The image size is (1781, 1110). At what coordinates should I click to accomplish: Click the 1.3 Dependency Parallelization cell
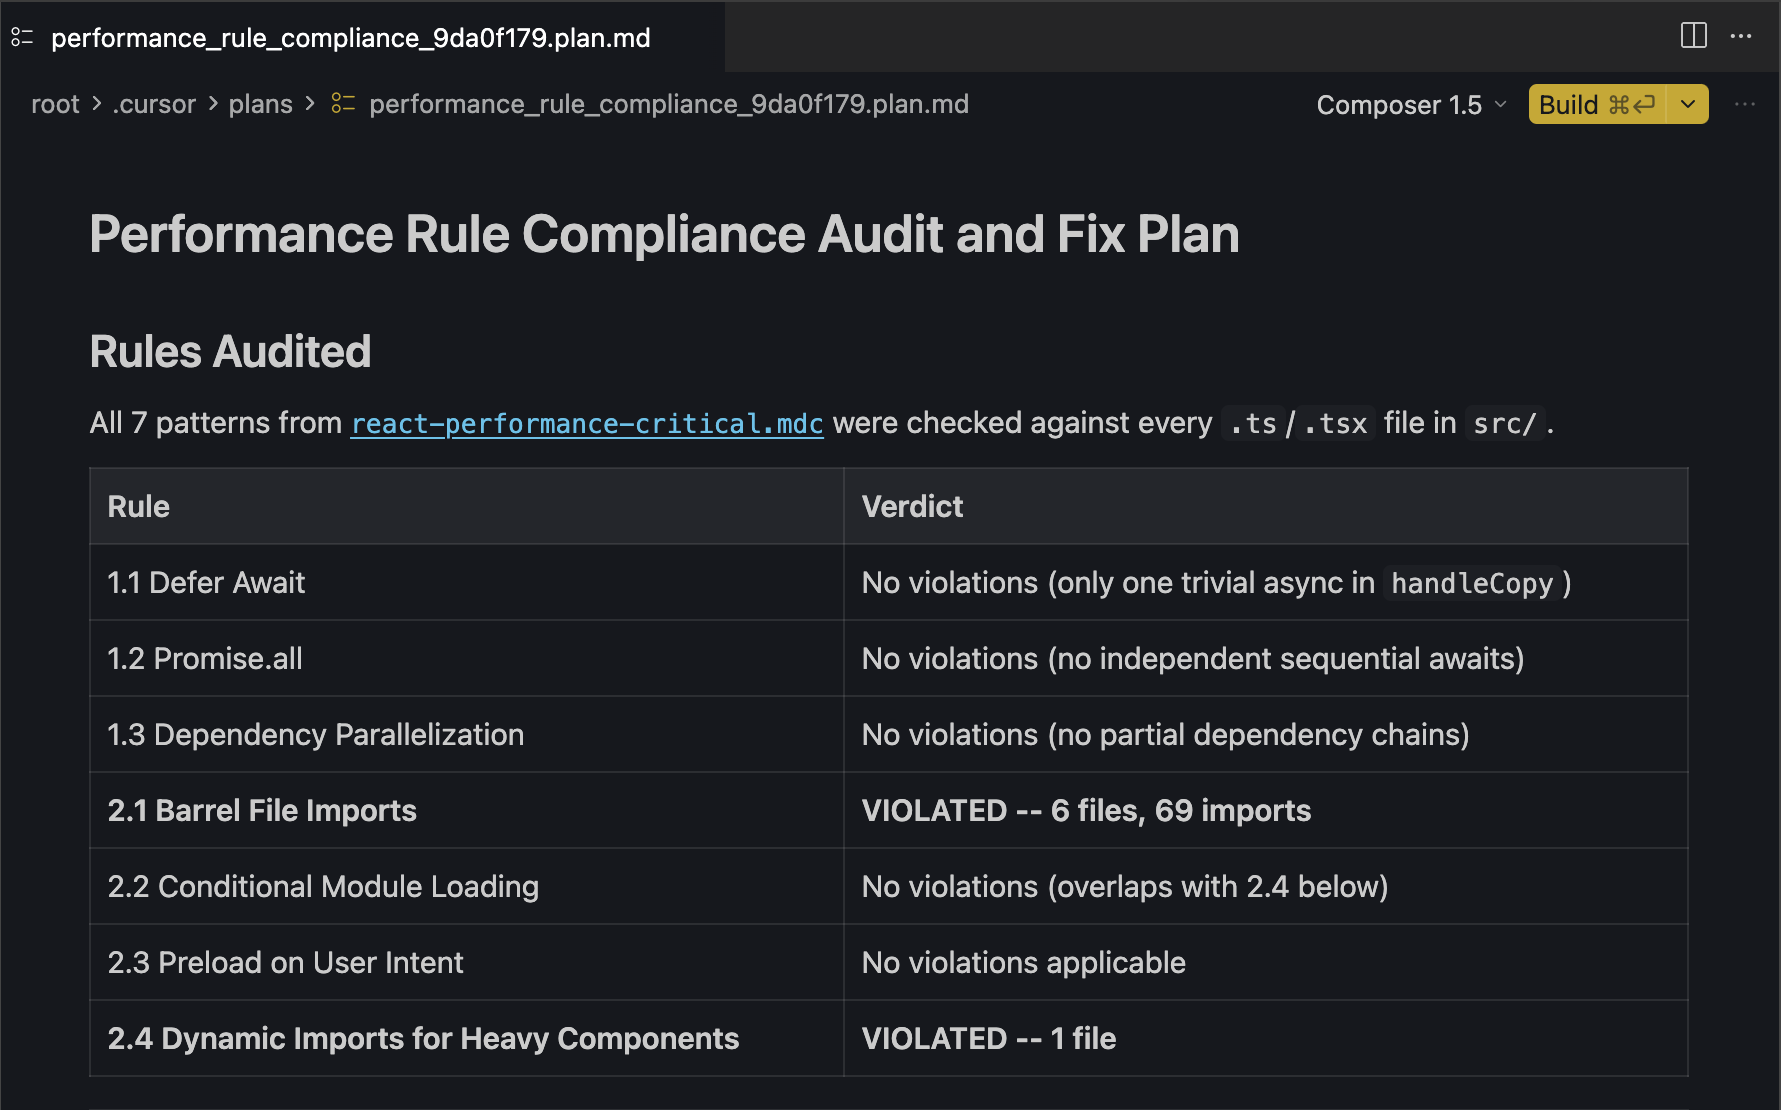[466, 734]
